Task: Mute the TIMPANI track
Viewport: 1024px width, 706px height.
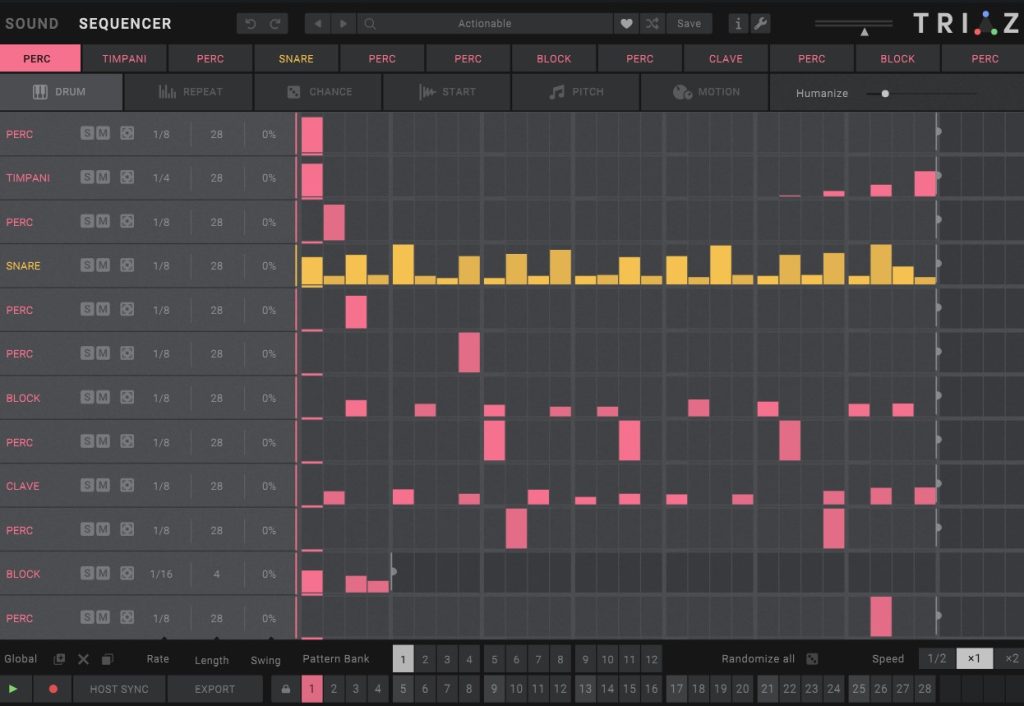Action: point(103,178)
